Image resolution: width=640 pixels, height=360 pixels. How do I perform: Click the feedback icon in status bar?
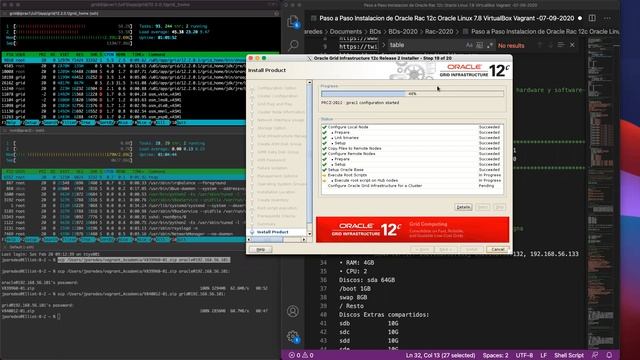coord(595,356)
